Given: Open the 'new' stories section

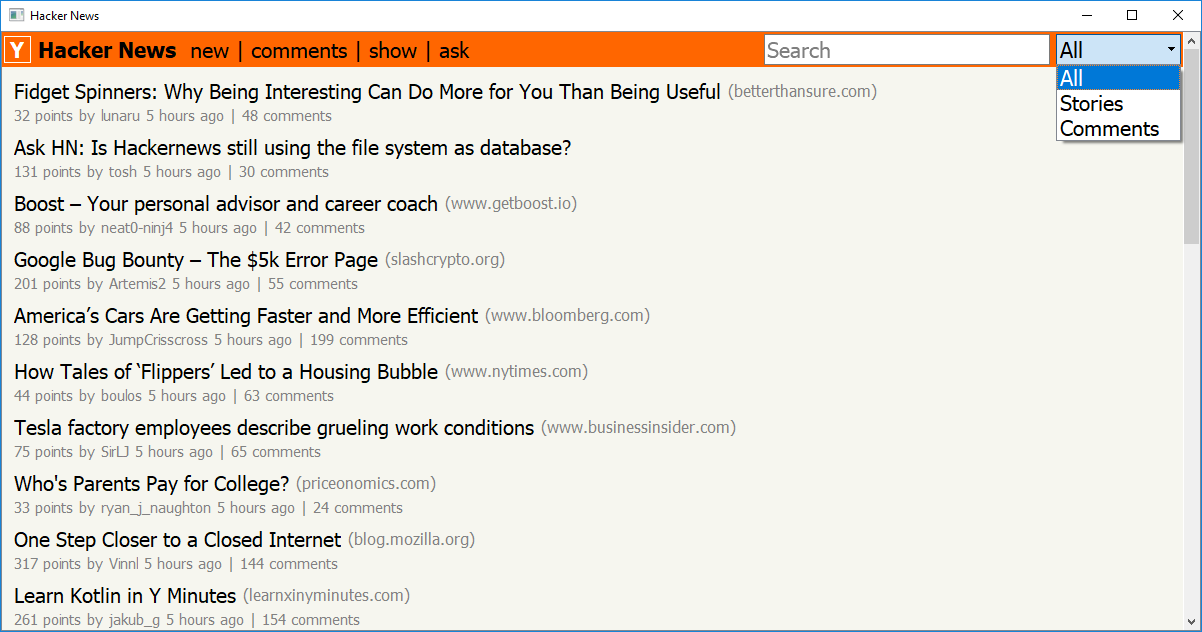Looking at the screenshot, I should point(210,51).
